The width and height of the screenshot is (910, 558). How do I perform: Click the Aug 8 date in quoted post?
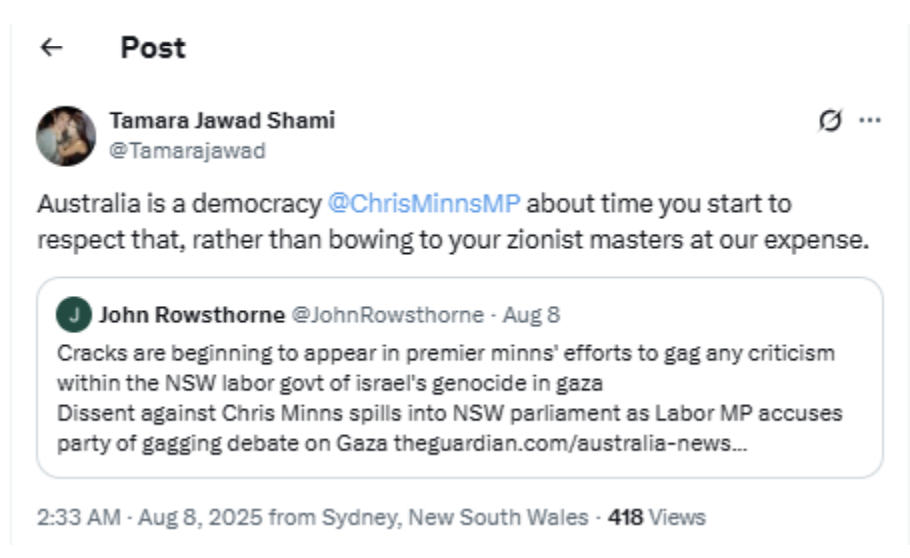click(x=531, y=315)
